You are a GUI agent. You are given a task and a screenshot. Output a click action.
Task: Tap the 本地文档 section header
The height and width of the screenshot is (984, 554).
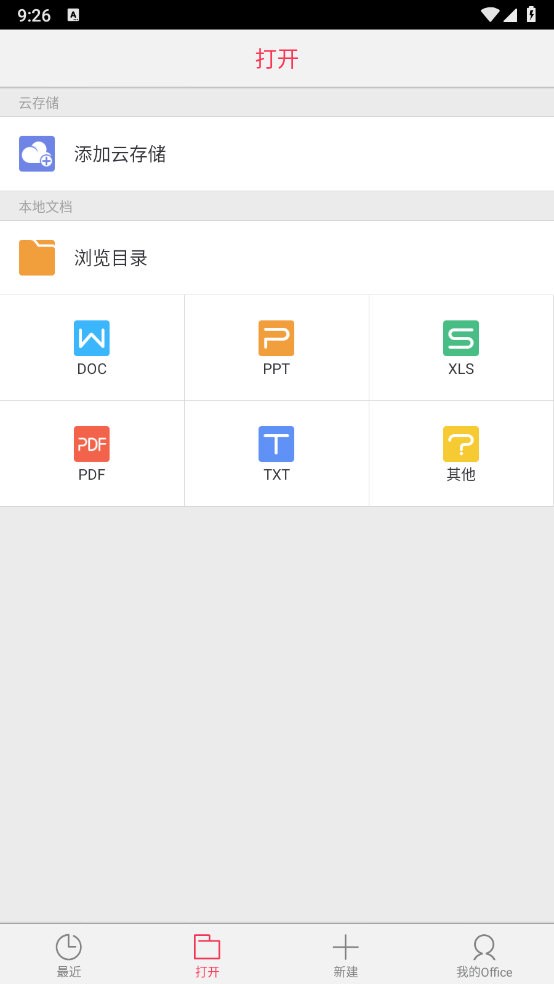point(45,206)
